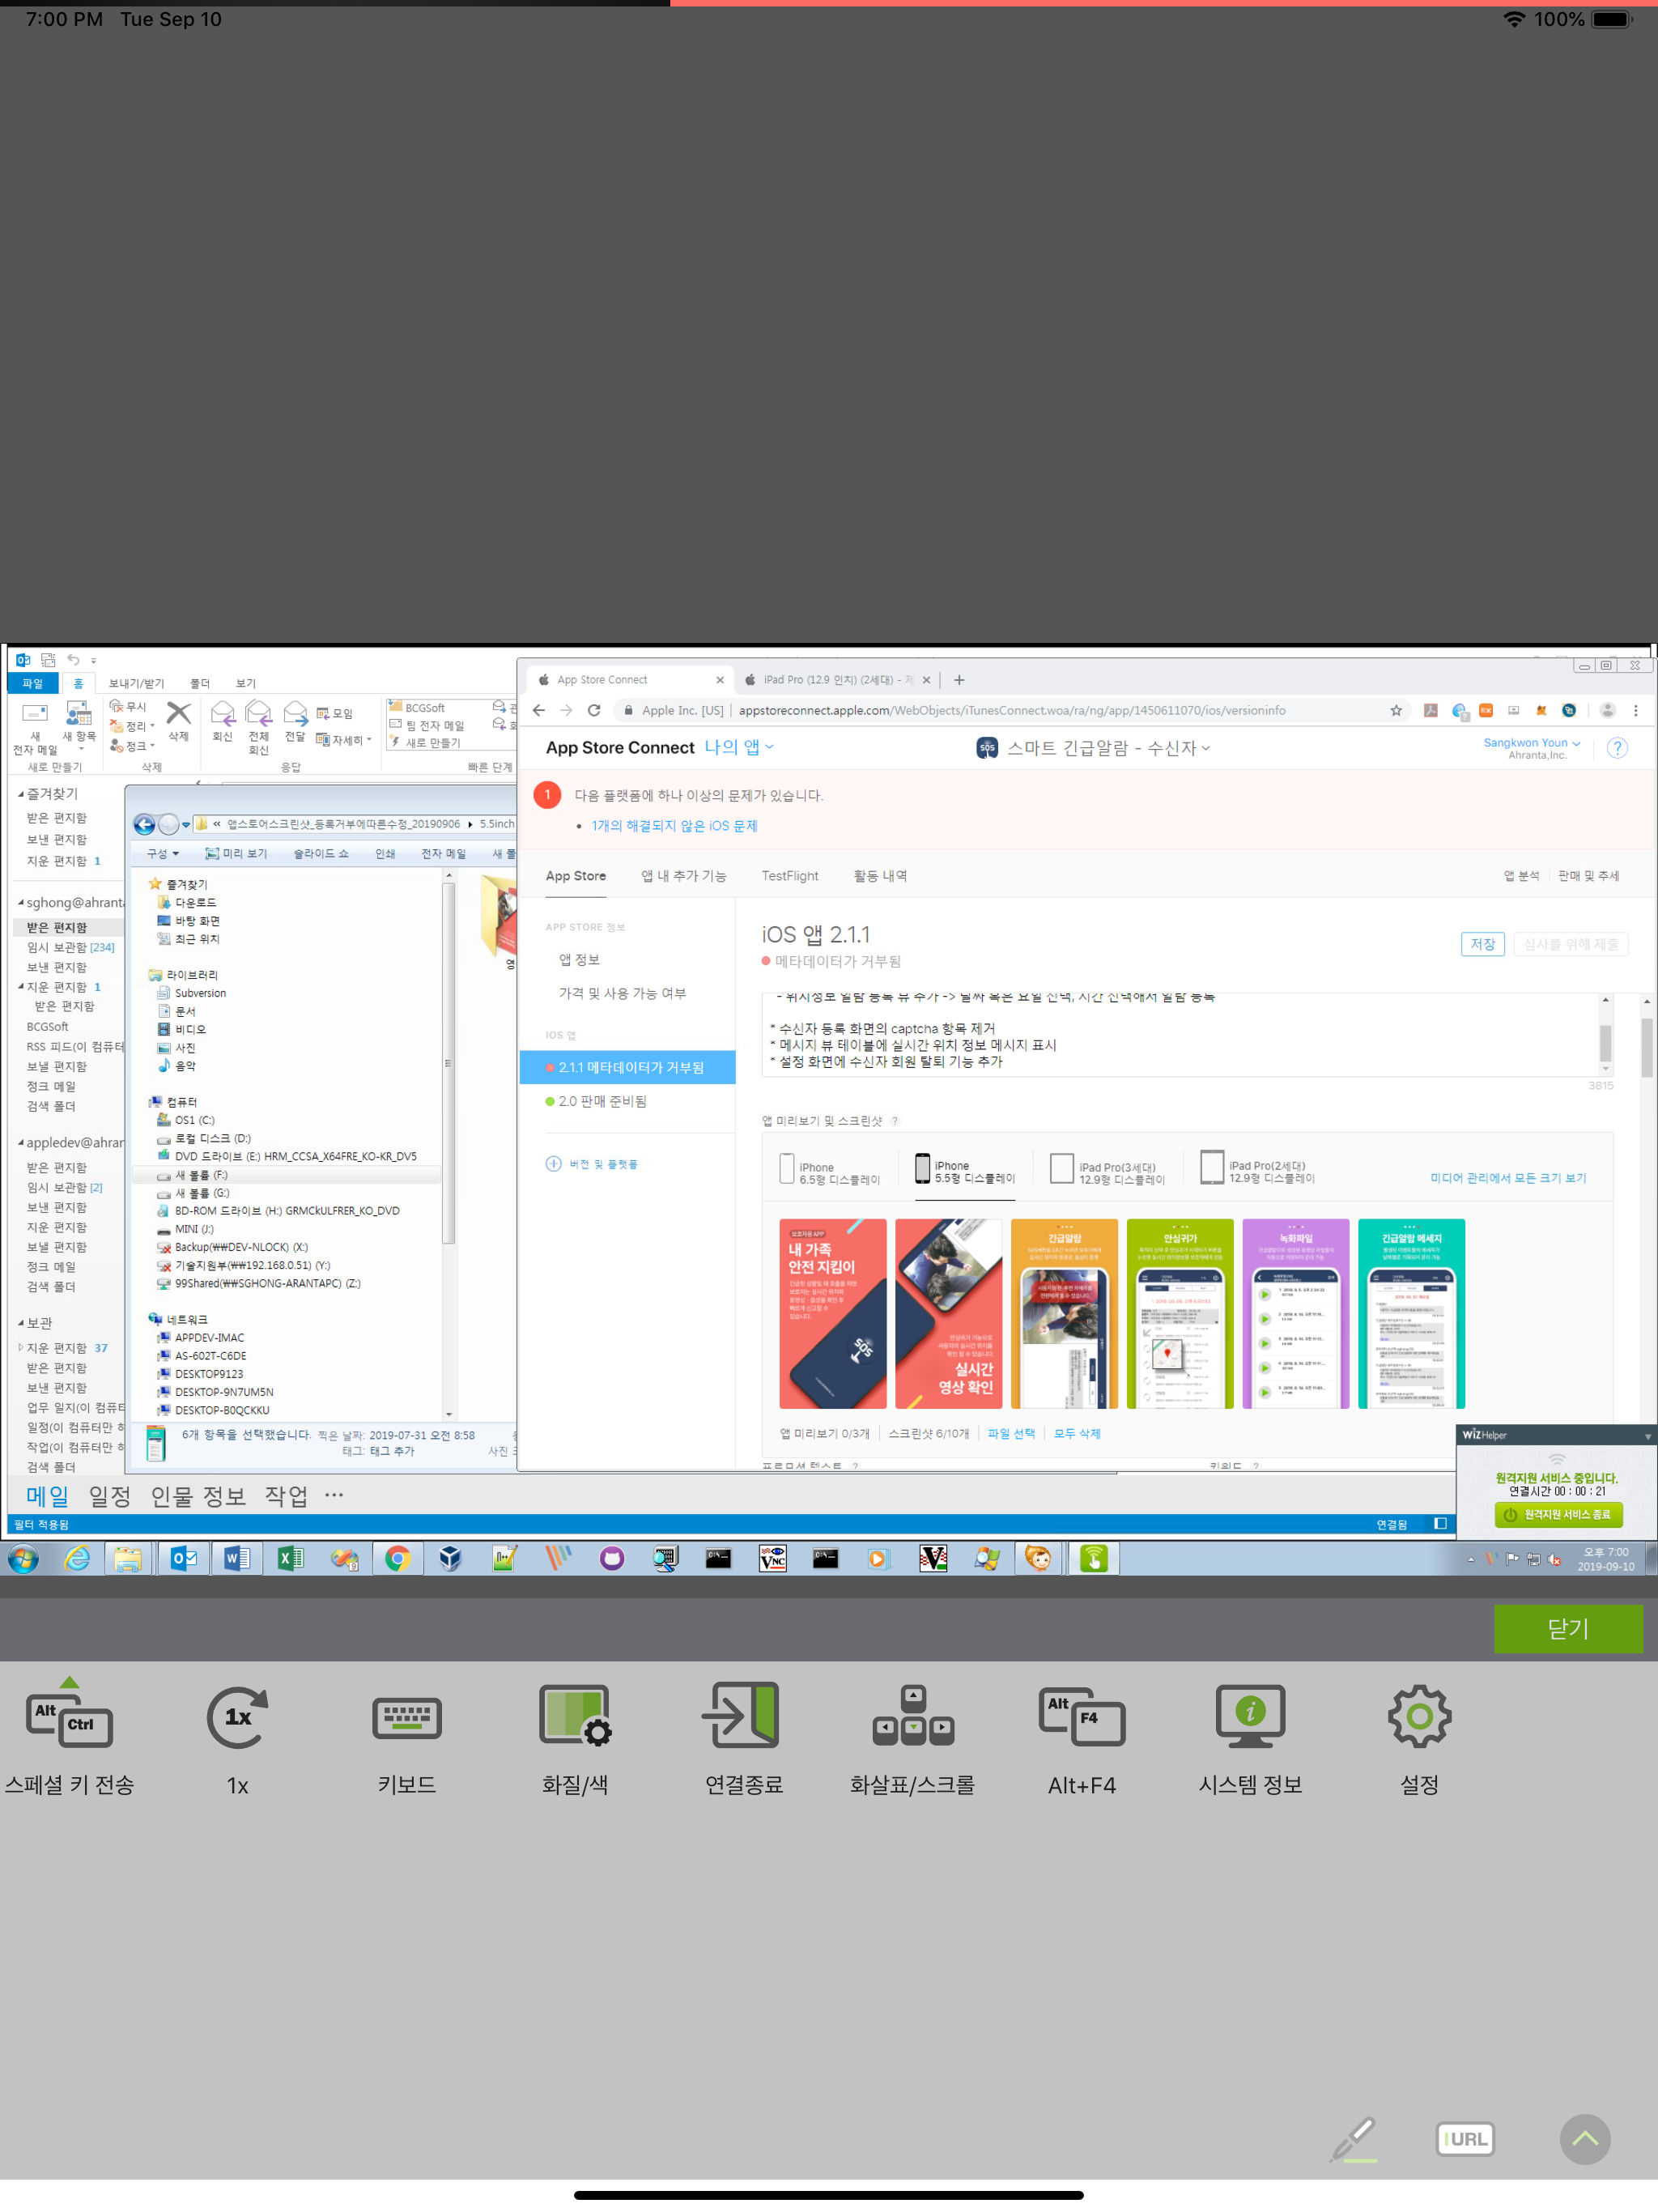This screenshot has width=1658, height=2212.
Task: Open the 1개의 해결되지 않은 iOS 문제 link
Action: 674,826
